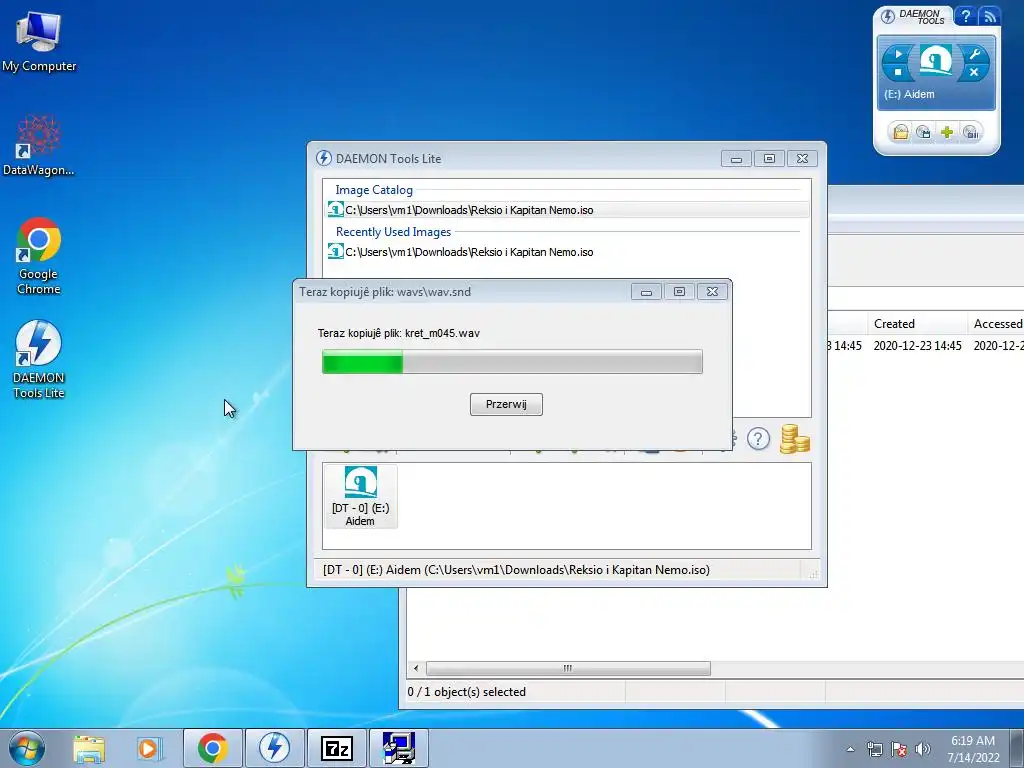Click the Accessed column header in background window

pos(996,324)
